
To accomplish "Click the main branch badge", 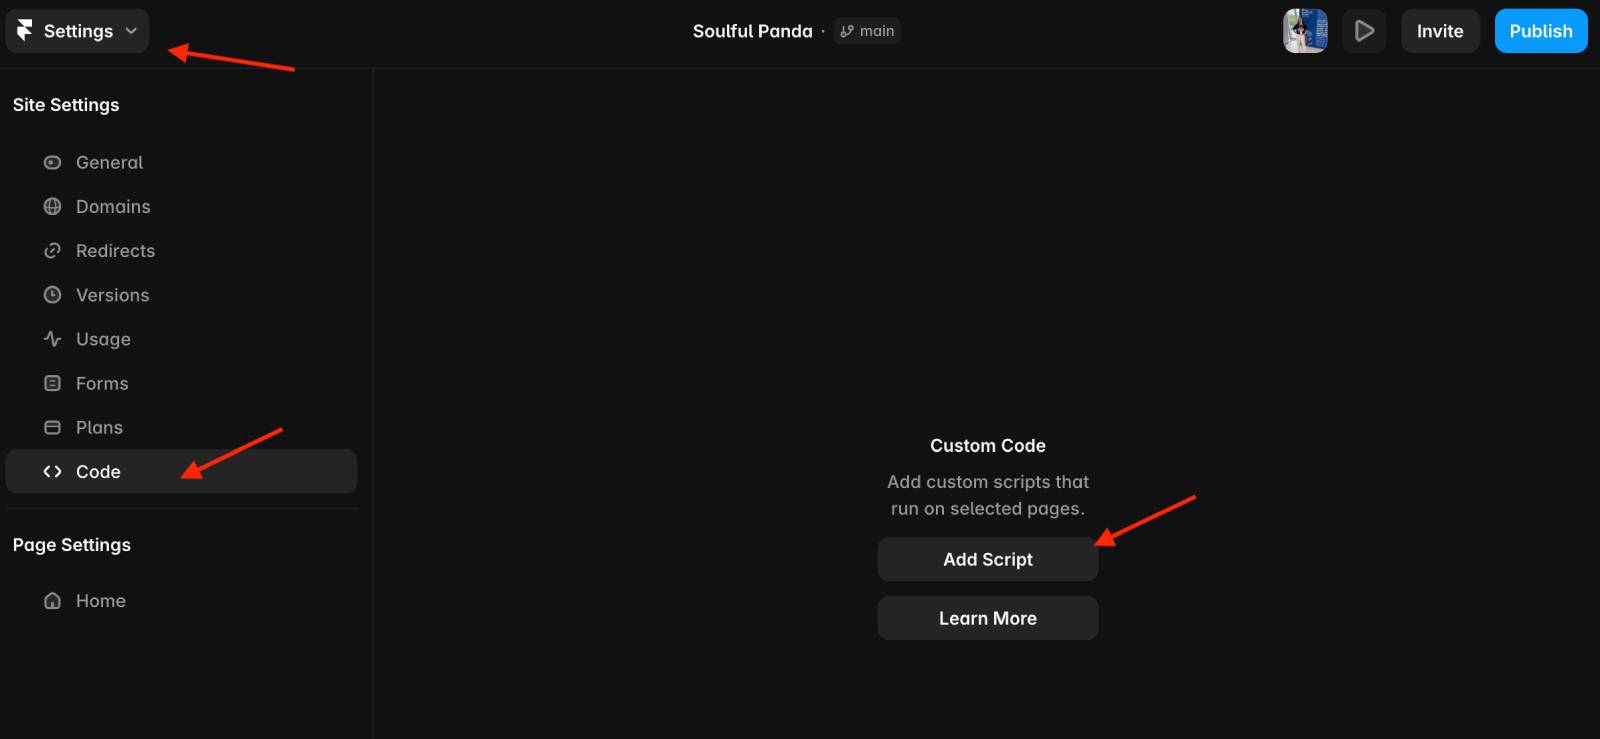I will [867, 31].
